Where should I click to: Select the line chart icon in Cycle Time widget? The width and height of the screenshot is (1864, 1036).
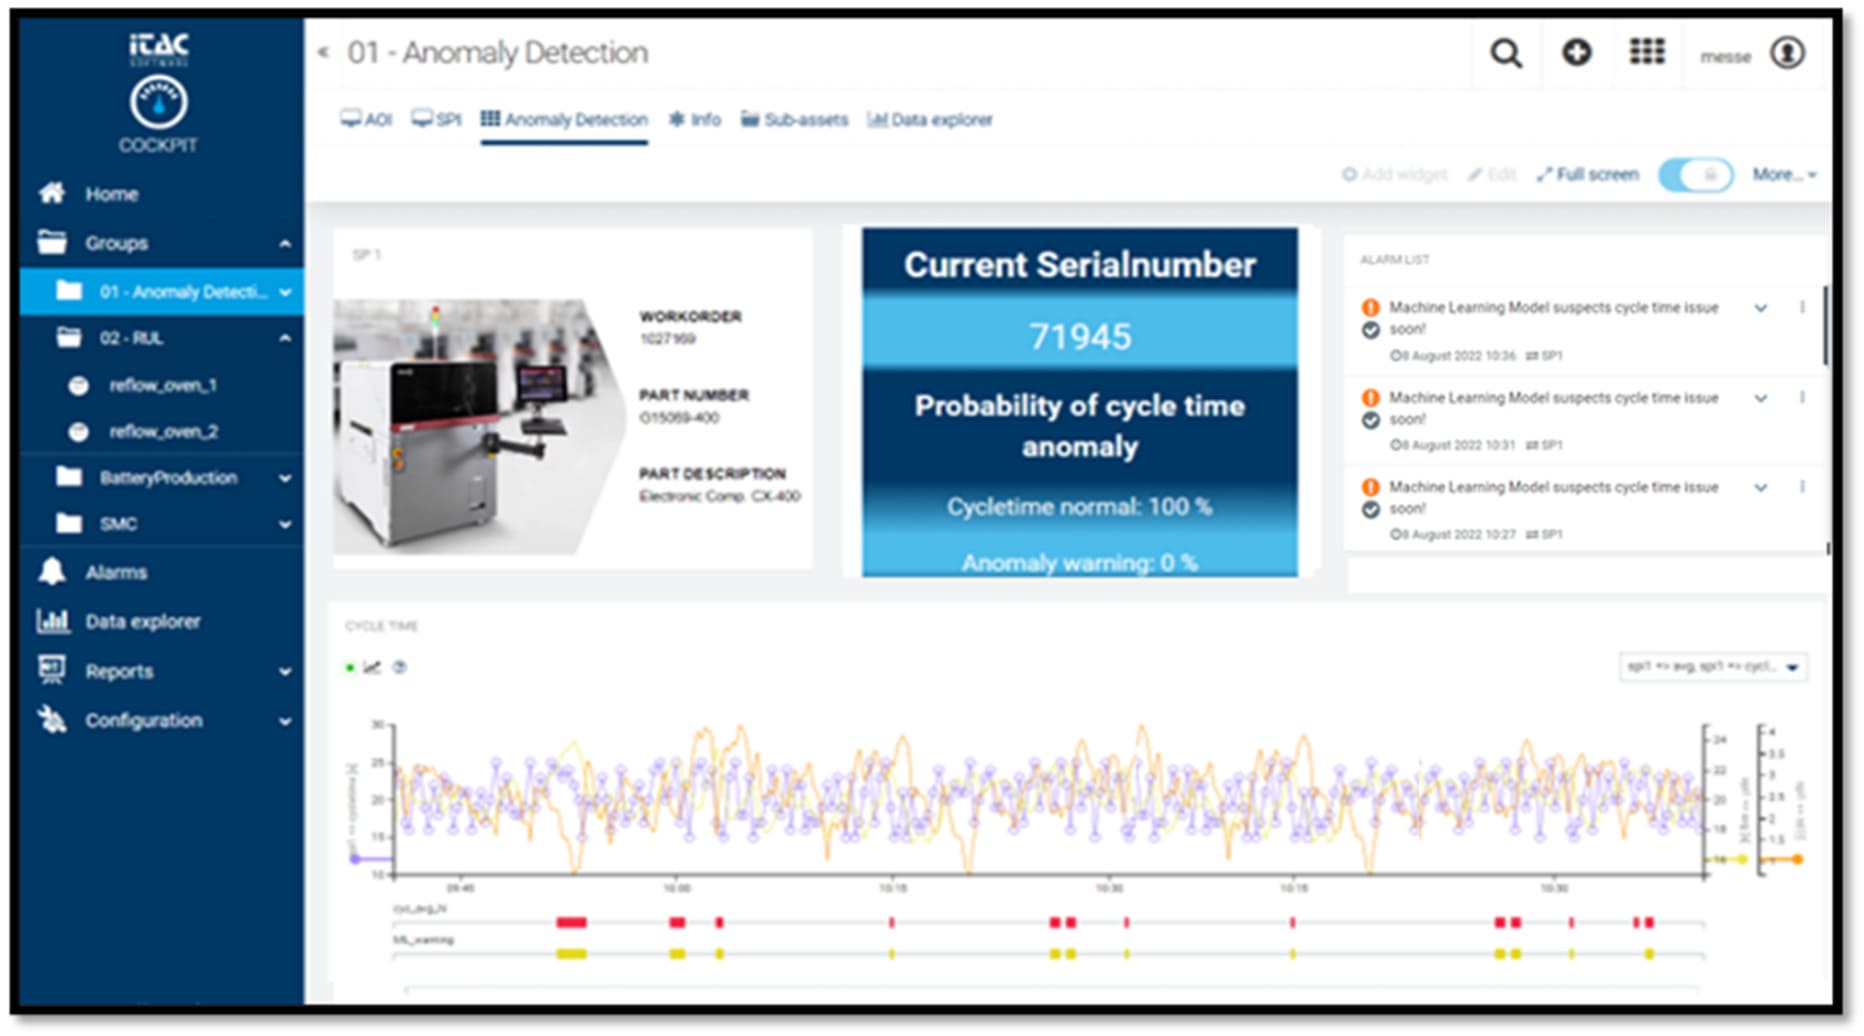point(372,666)
